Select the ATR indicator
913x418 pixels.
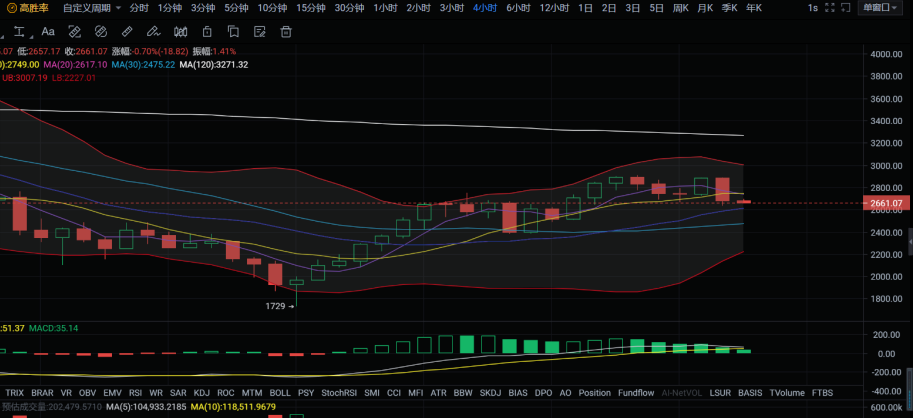[438, 393]
